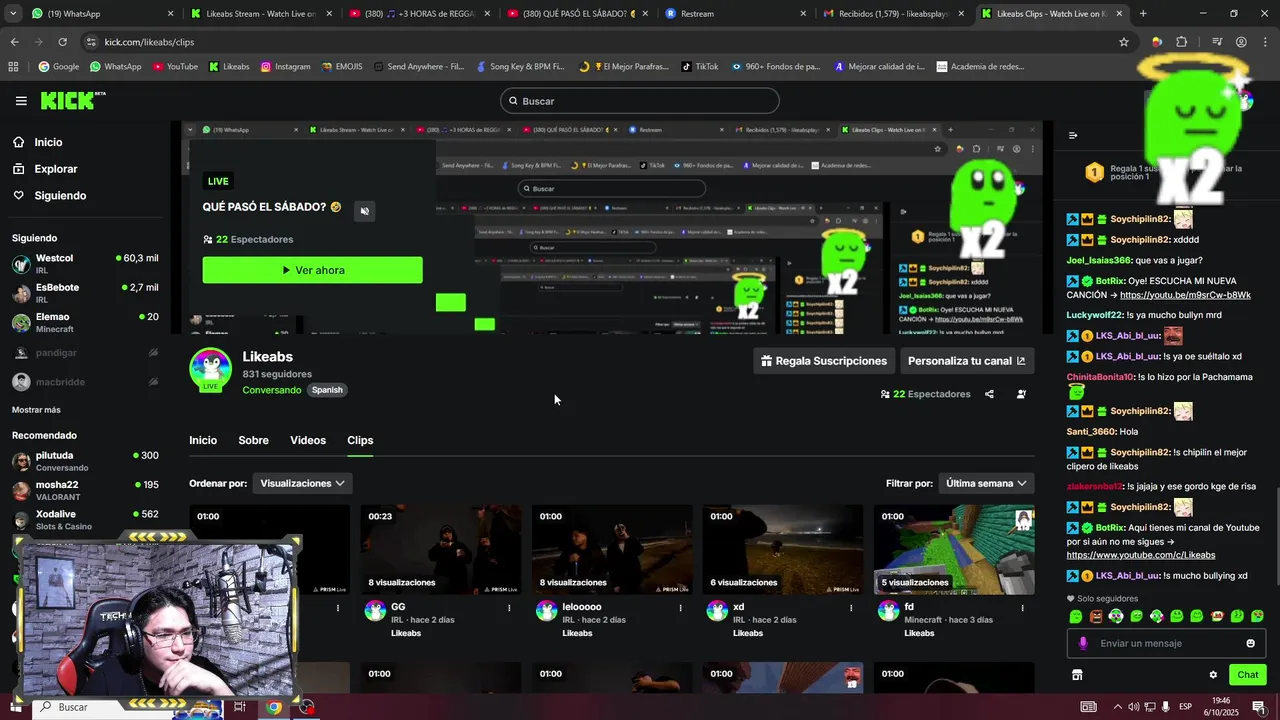1280x720 pixels.
Task: Open Windows Task View in taskbar
Action: pos(240,707)
